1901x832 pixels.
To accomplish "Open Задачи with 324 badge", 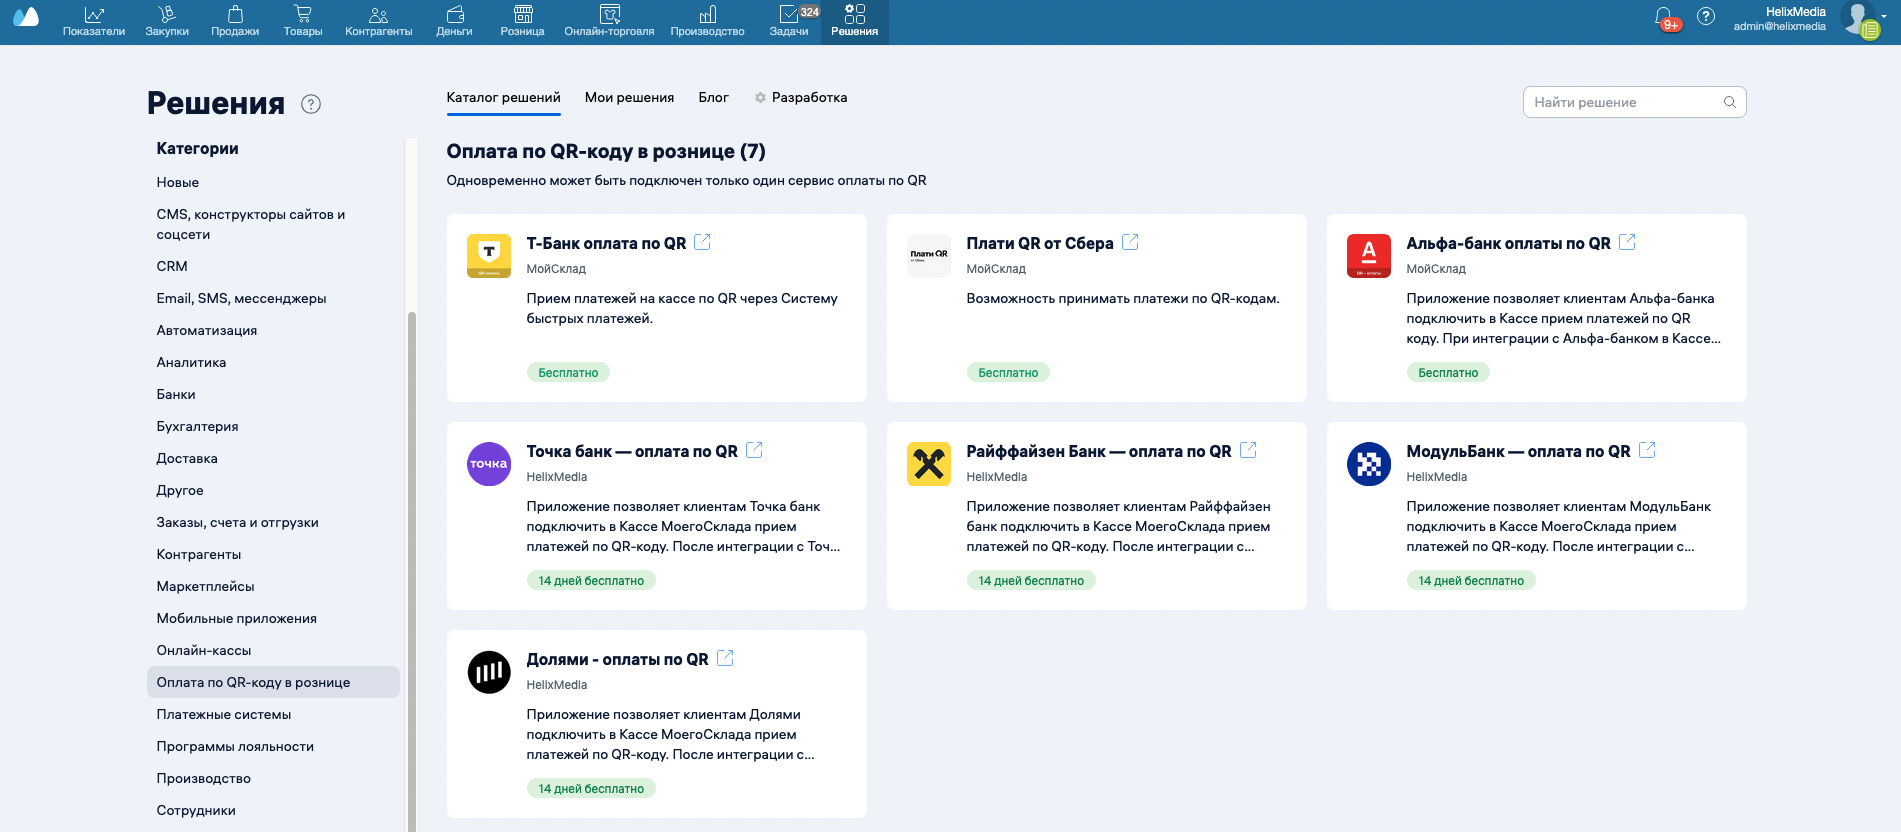I will click(792, 21).
